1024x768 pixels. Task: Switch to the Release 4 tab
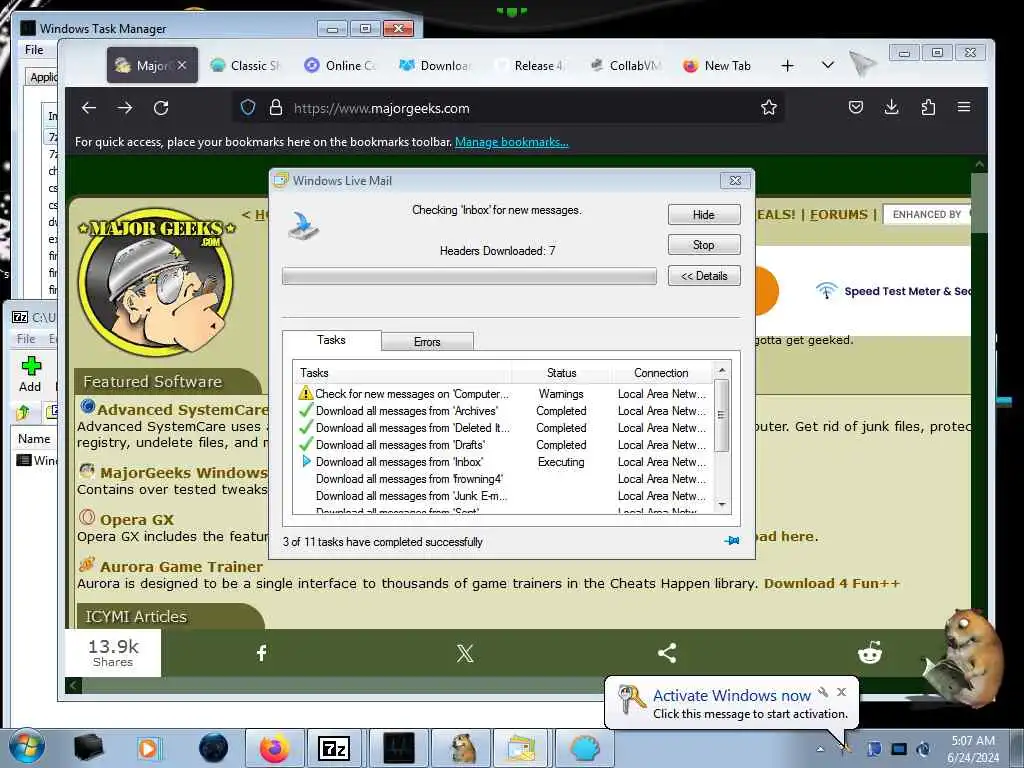click(x=530, y=65)
